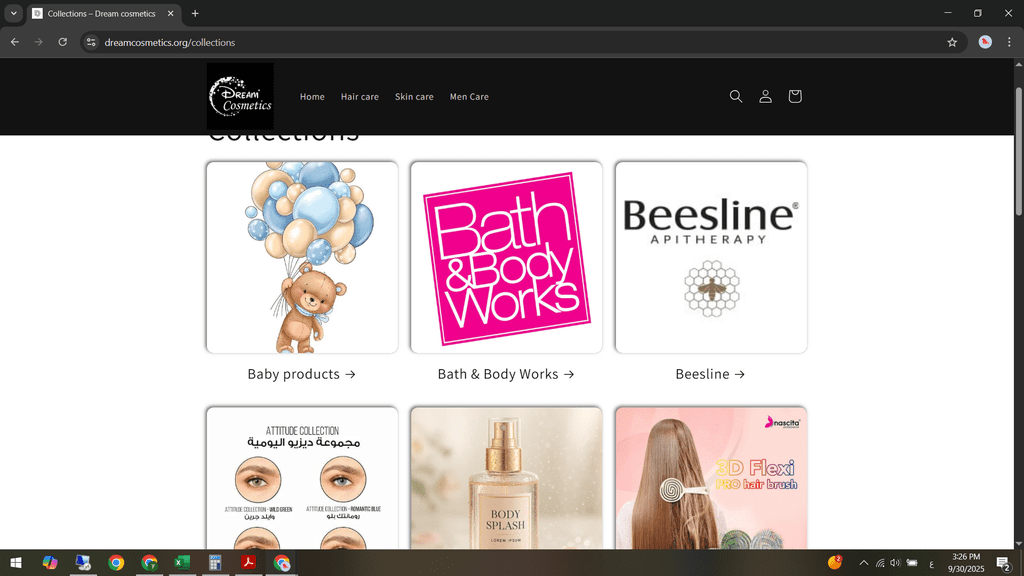Click the address bar URL field
This screenshot has height=576, width=1024.
[x=522, y=42]
